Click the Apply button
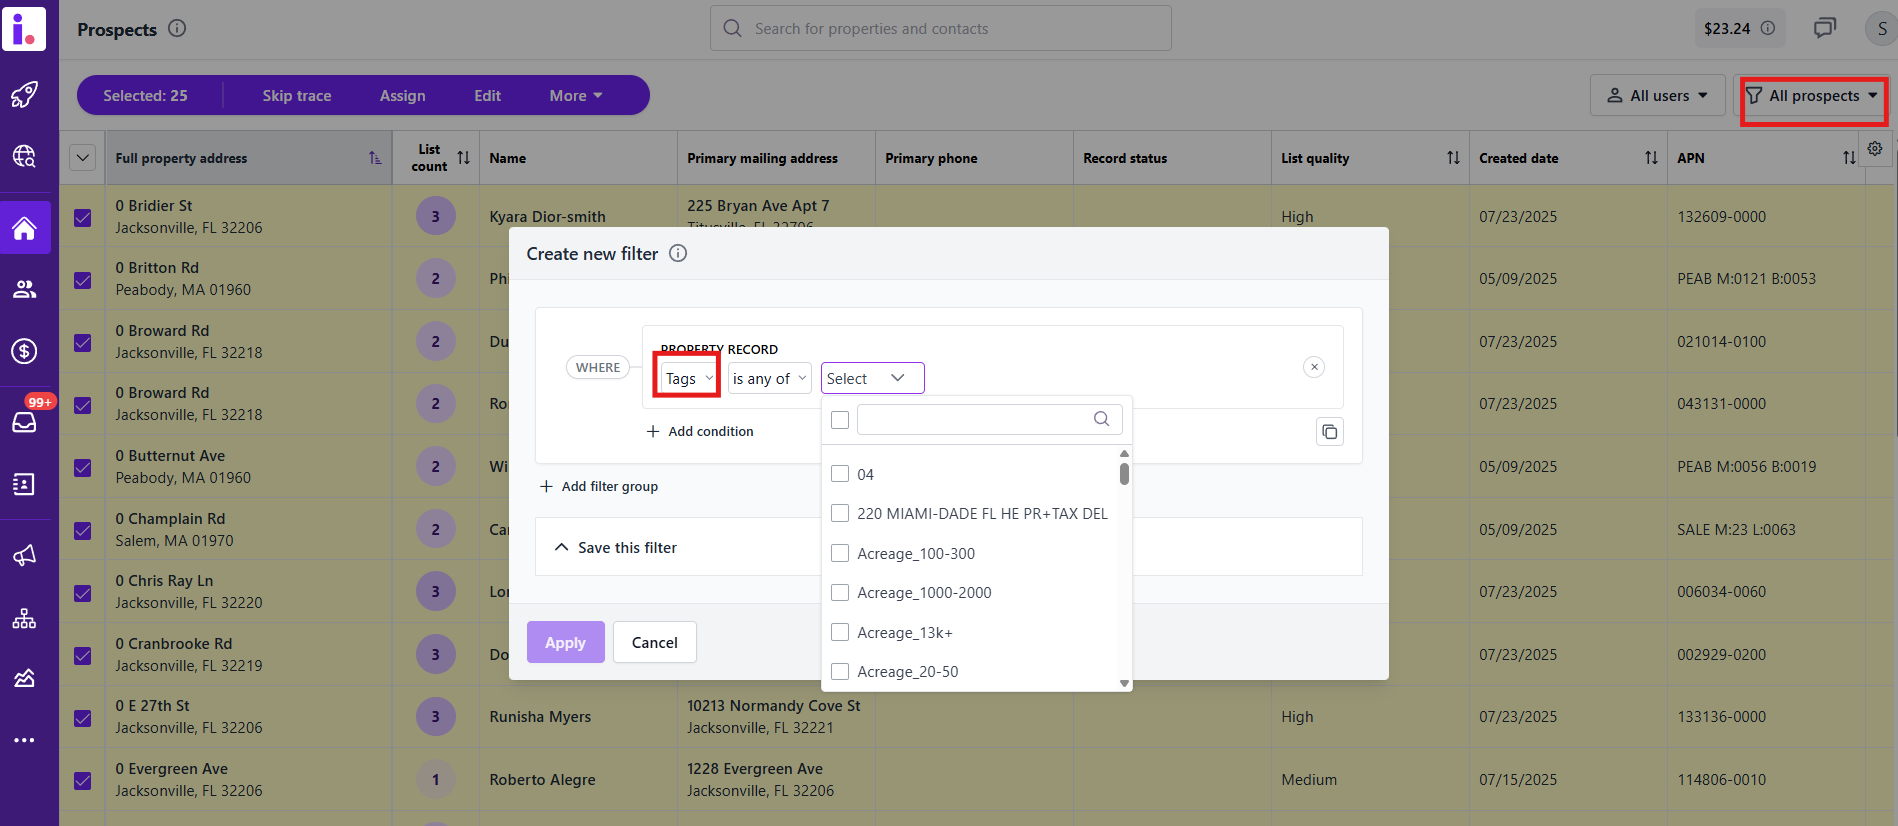 (x=565, y=642)
